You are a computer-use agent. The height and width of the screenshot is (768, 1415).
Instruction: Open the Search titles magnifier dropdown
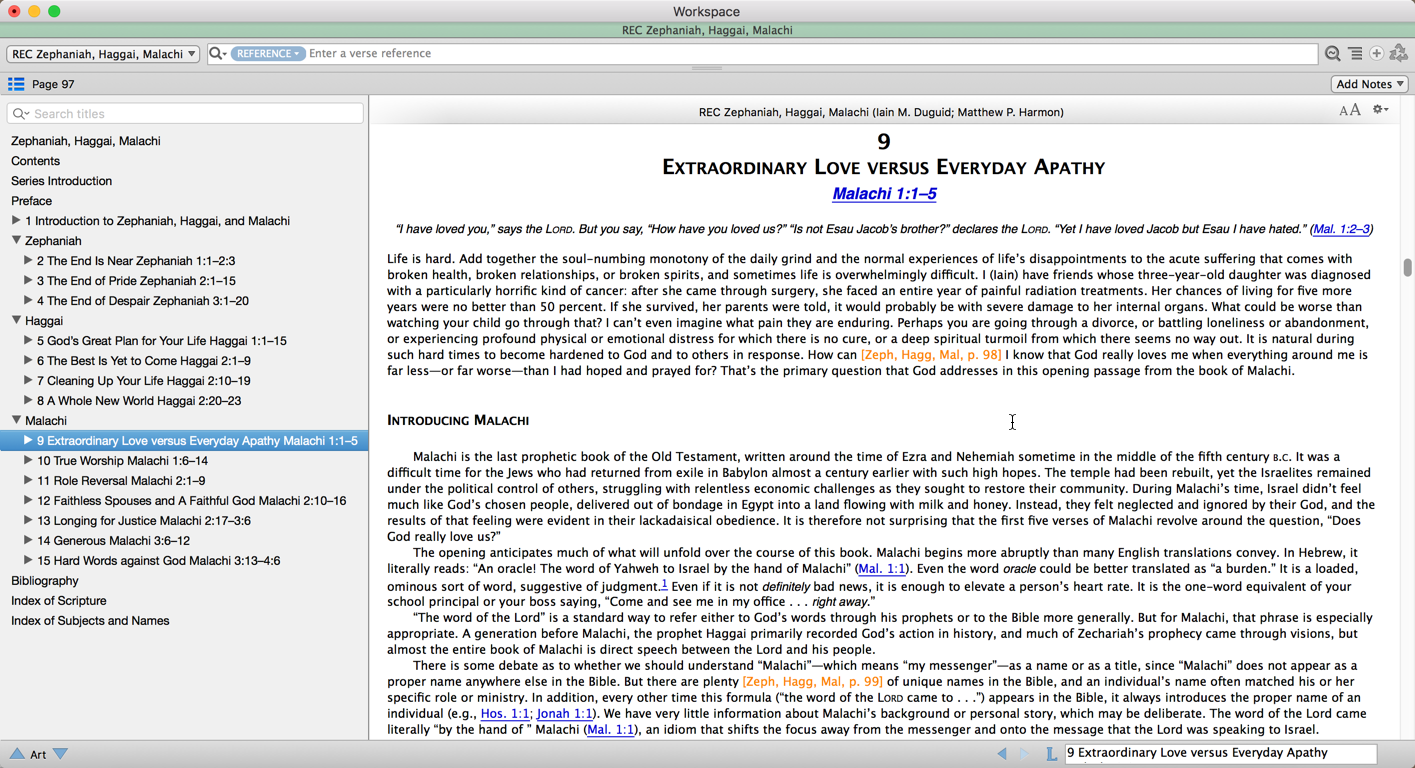(21, 114)
